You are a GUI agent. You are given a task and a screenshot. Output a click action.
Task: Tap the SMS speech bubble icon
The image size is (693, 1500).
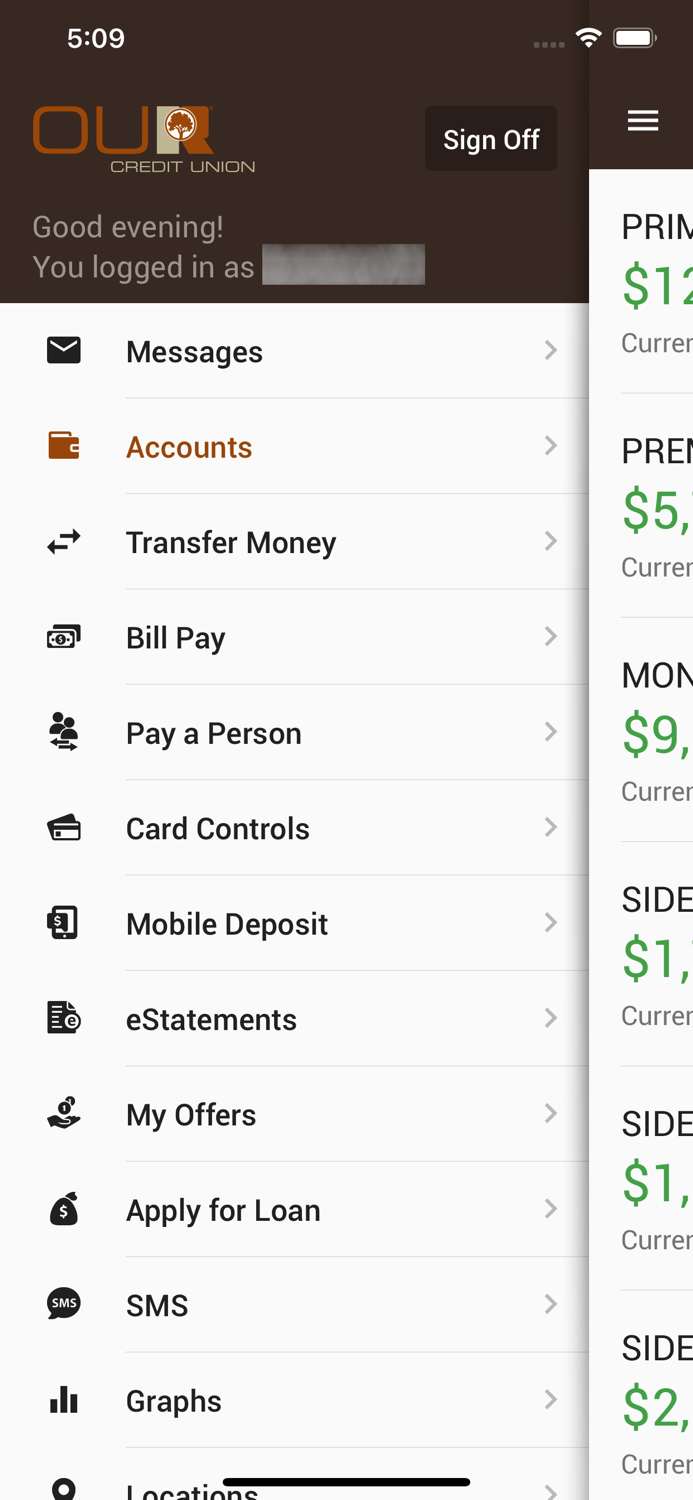pyautogui.click(x=64, y=1304)
